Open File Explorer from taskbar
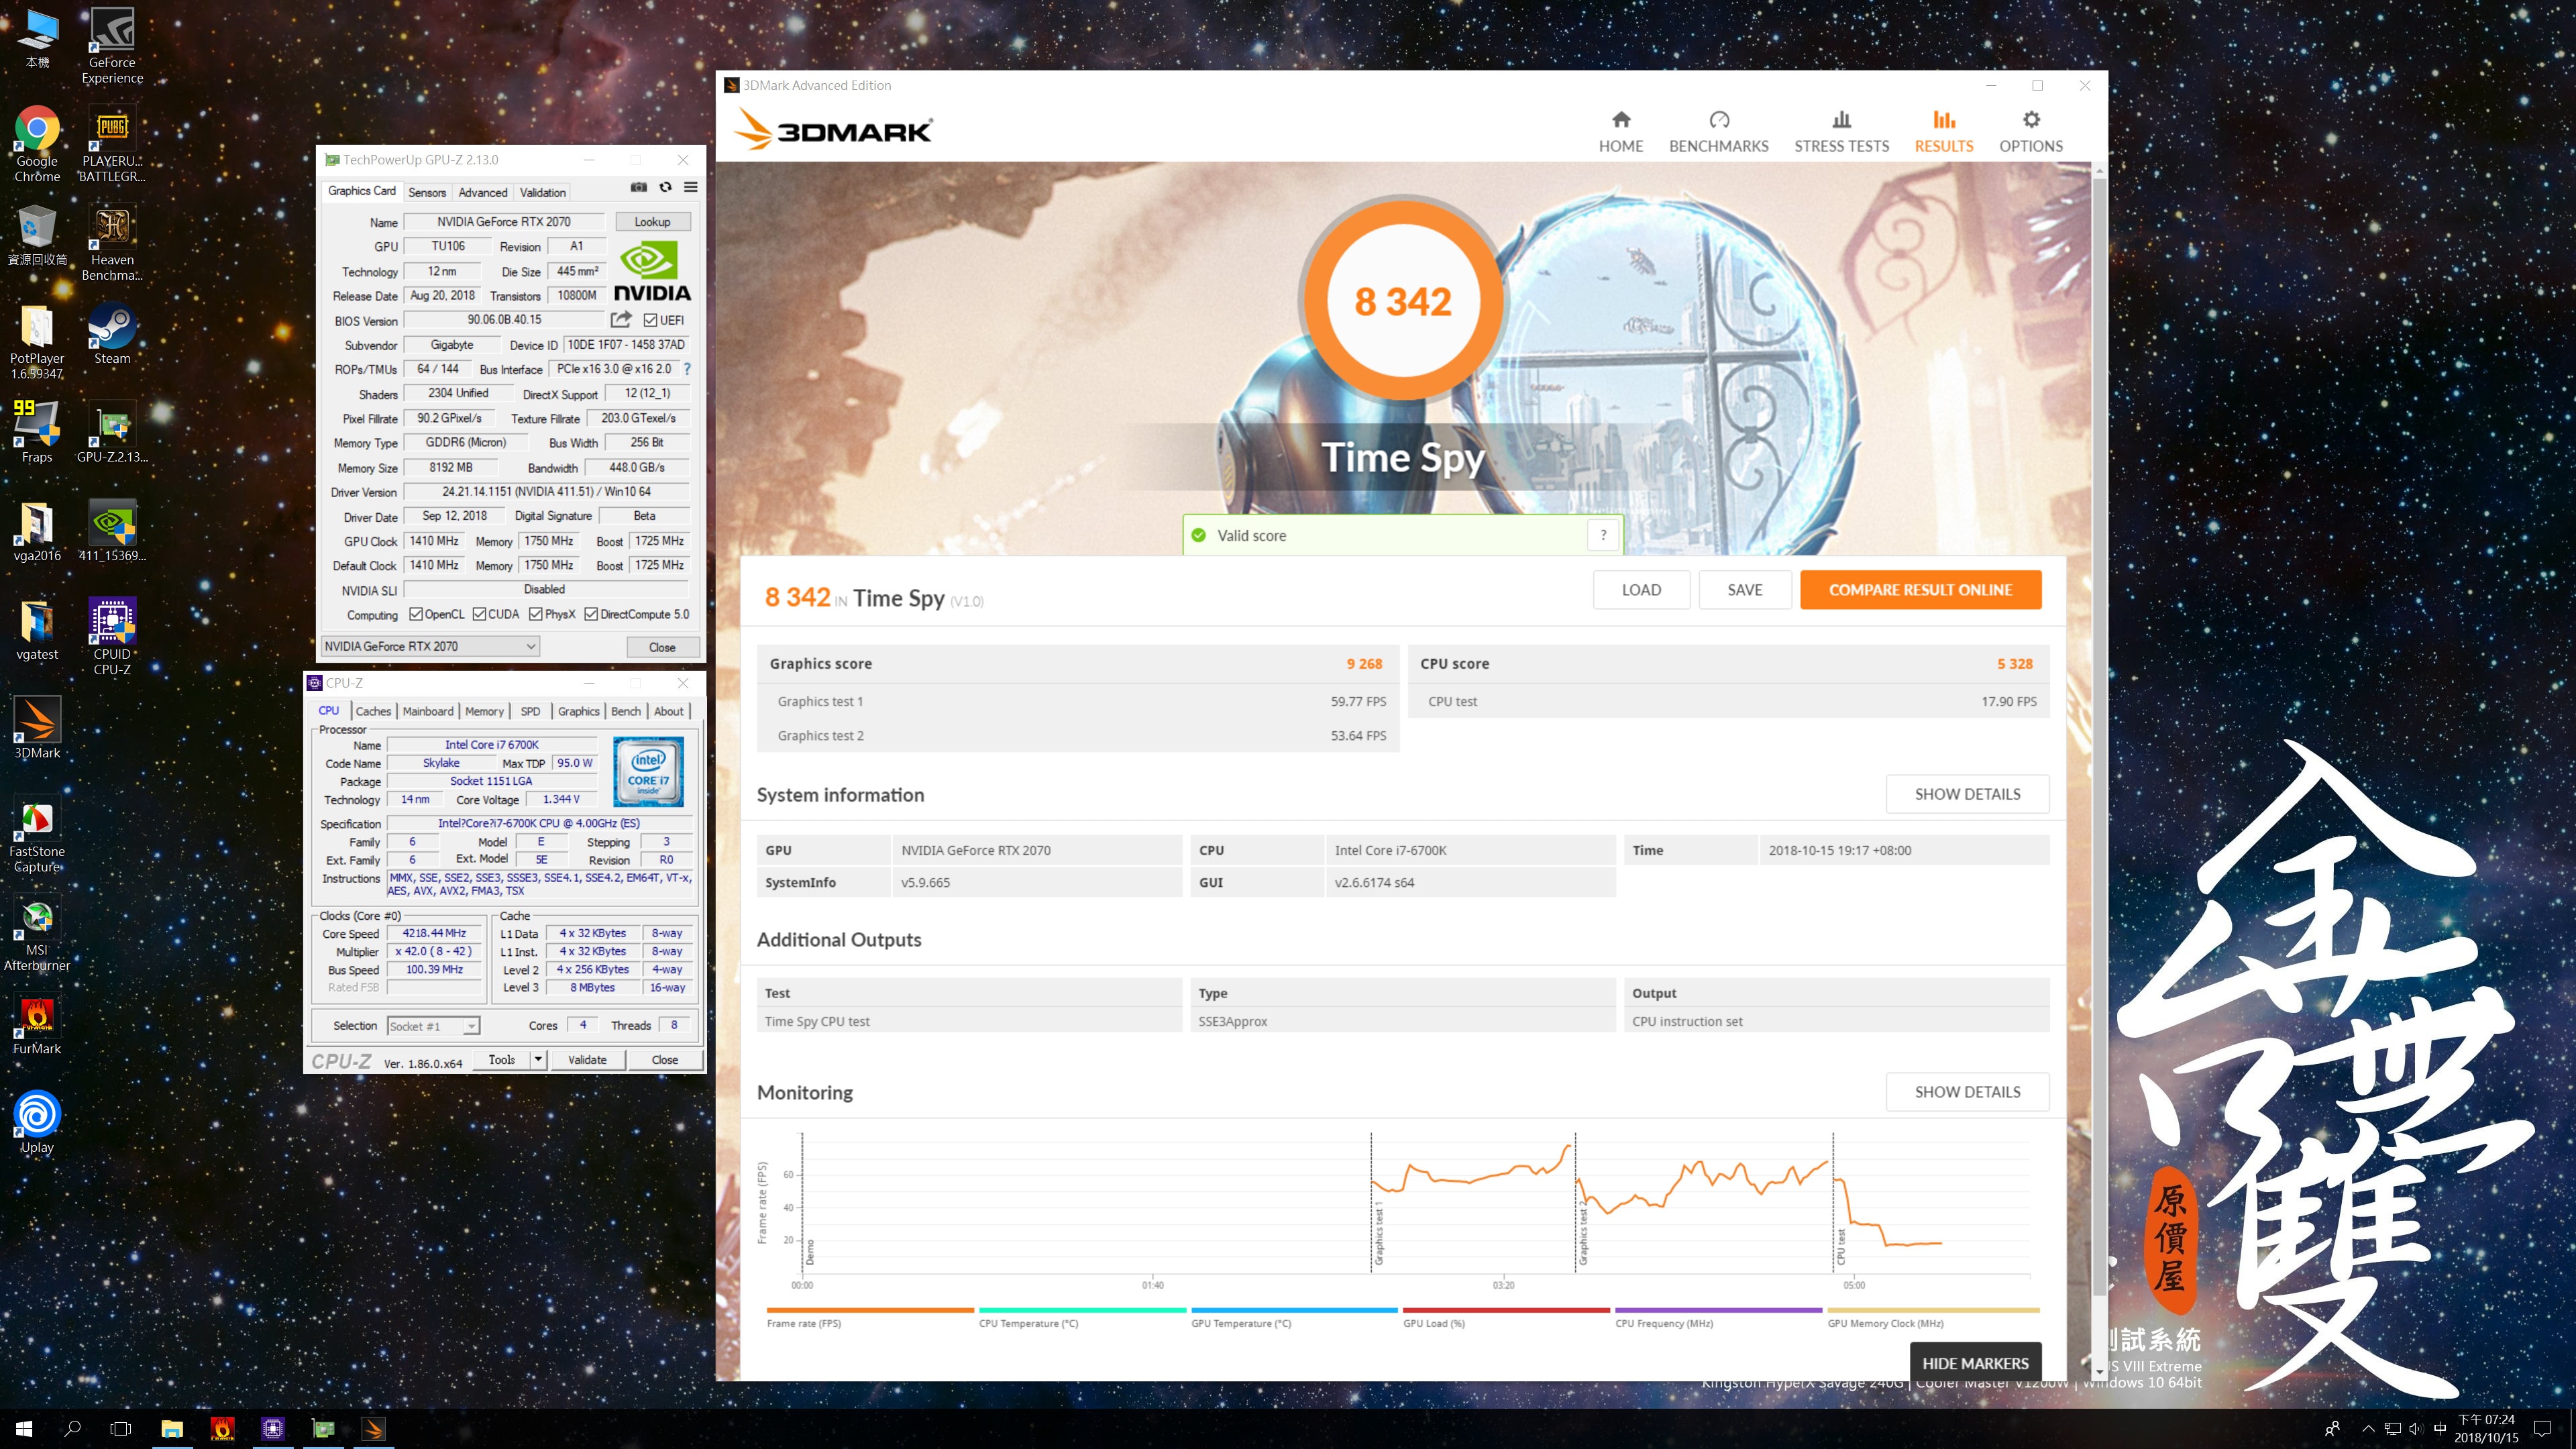Screen dimensions: 2576x1449 [x=172, y=1429]
